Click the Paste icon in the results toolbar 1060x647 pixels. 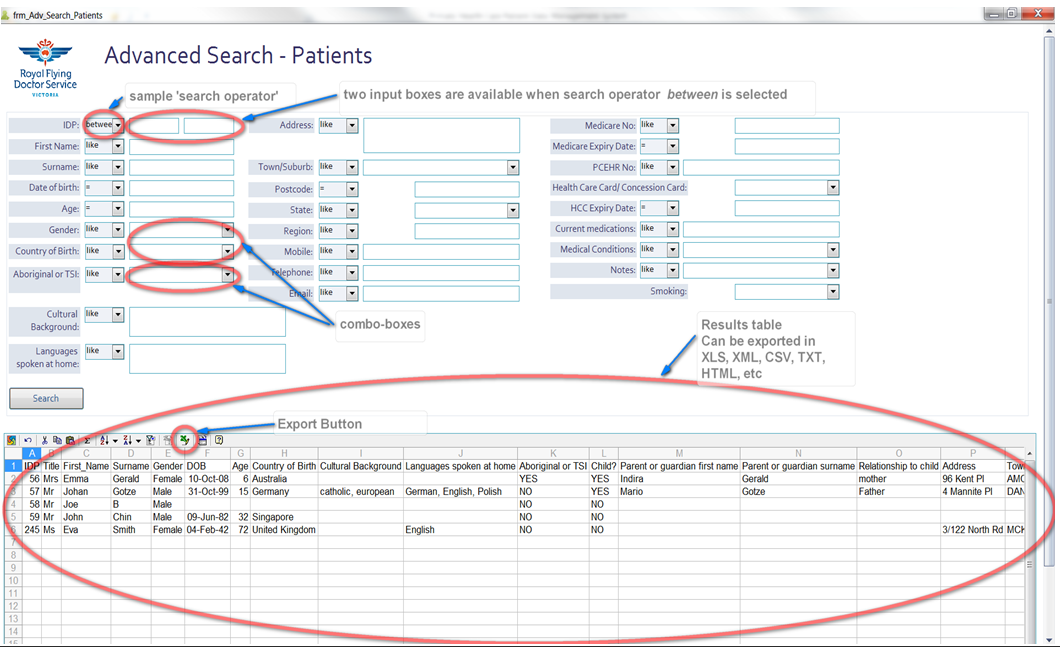click(x=69, y=439)
